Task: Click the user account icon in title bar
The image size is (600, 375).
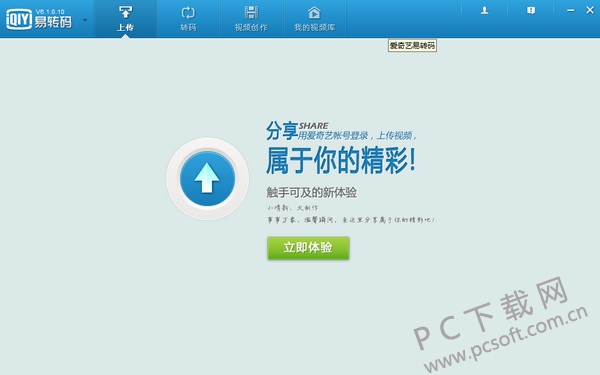Action: (484, 10)
